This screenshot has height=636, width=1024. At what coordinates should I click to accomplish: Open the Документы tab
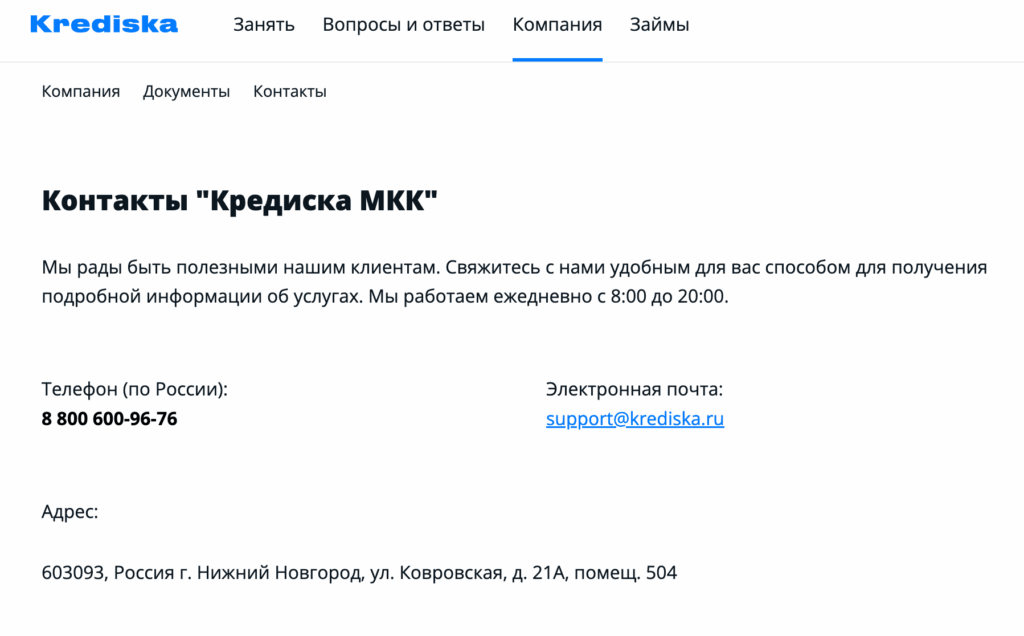pos(186,92)
